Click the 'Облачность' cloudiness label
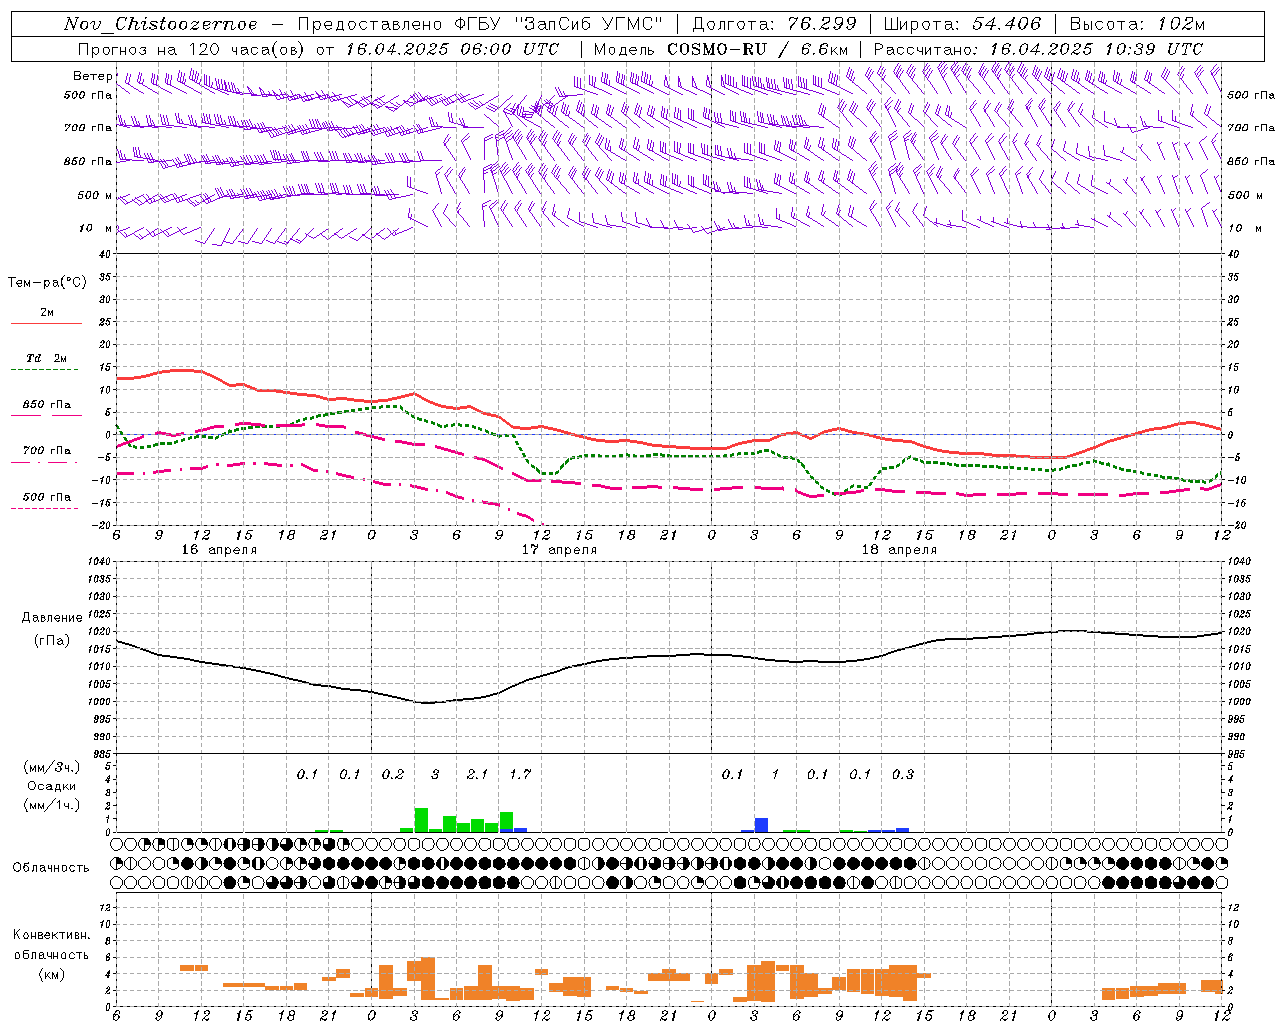 [51, 867]
